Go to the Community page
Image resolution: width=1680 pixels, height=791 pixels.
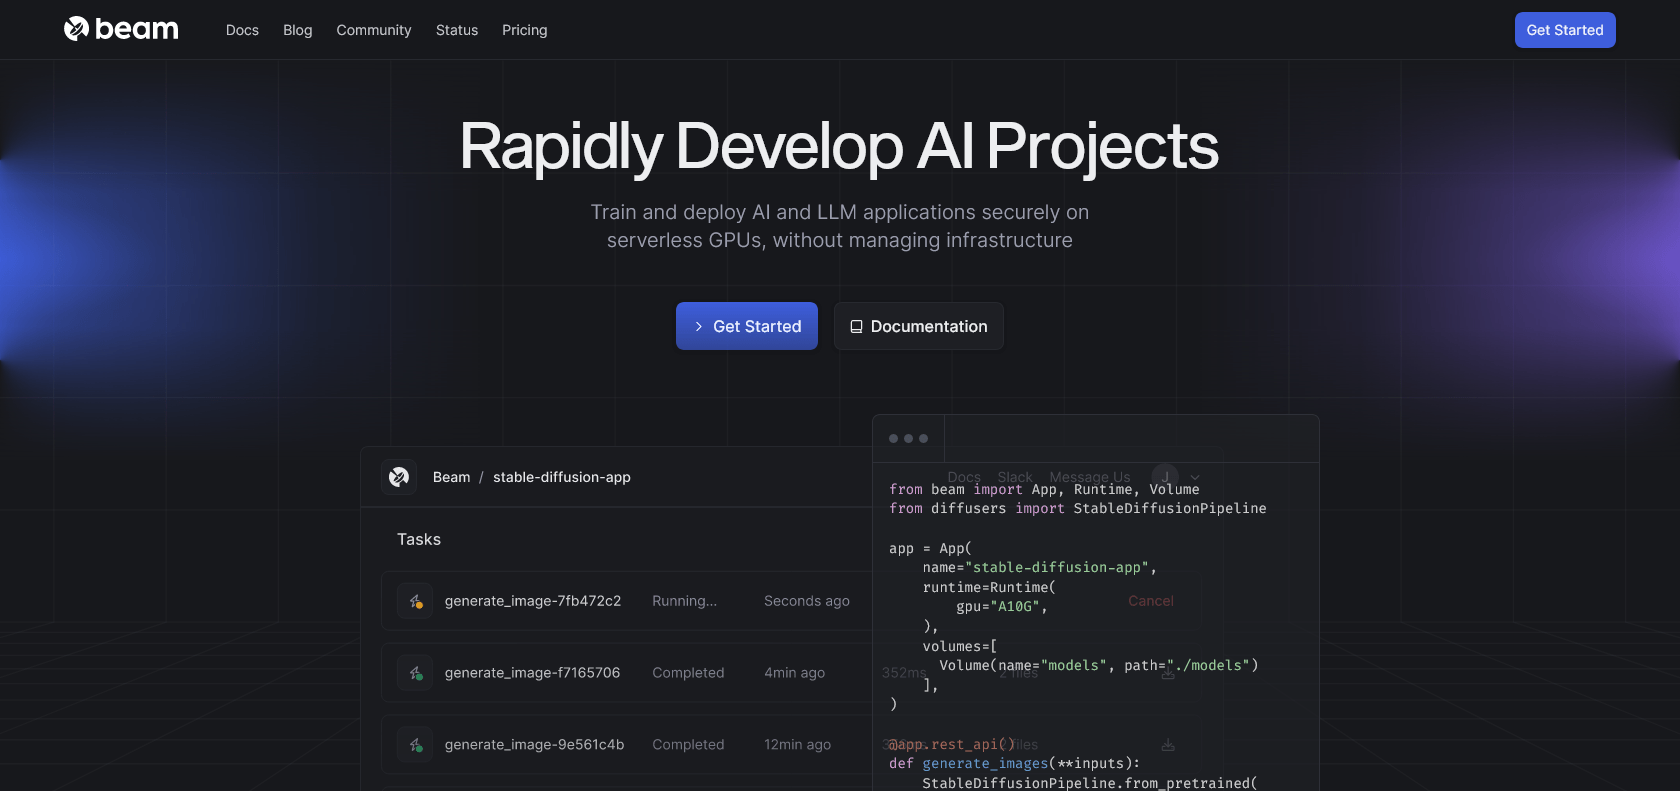(374, 30)
